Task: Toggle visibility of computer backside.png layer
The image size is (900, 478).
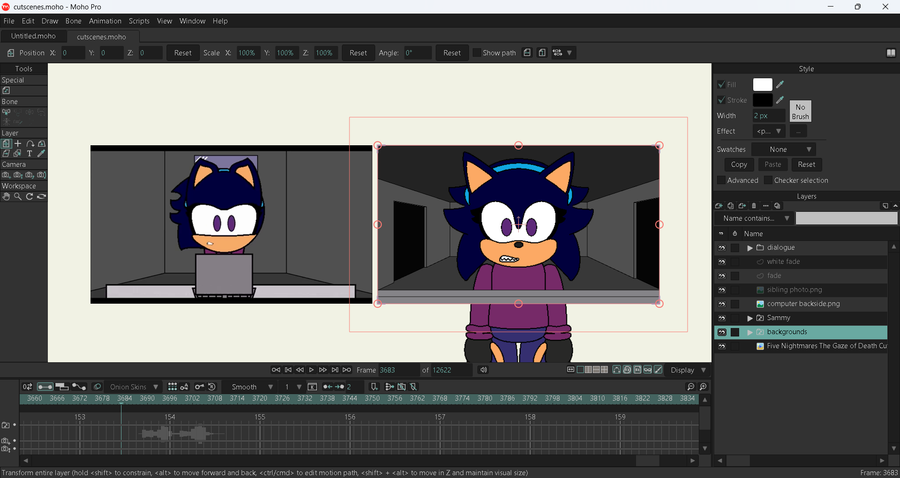Action: [721, 304]
